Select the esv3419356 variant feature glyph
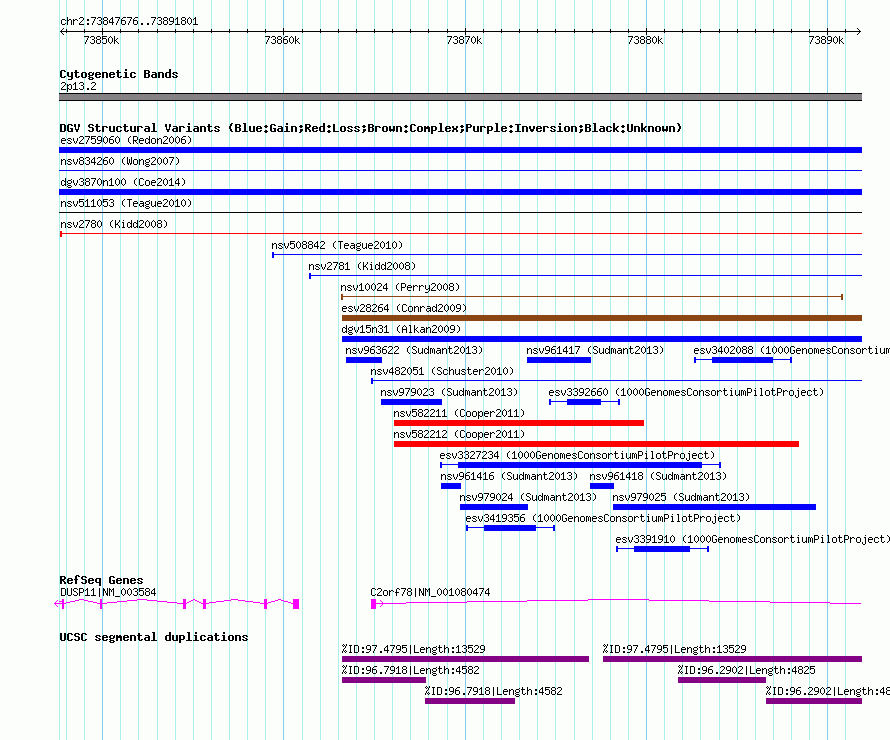890x740 pixels. pos(510,528)
